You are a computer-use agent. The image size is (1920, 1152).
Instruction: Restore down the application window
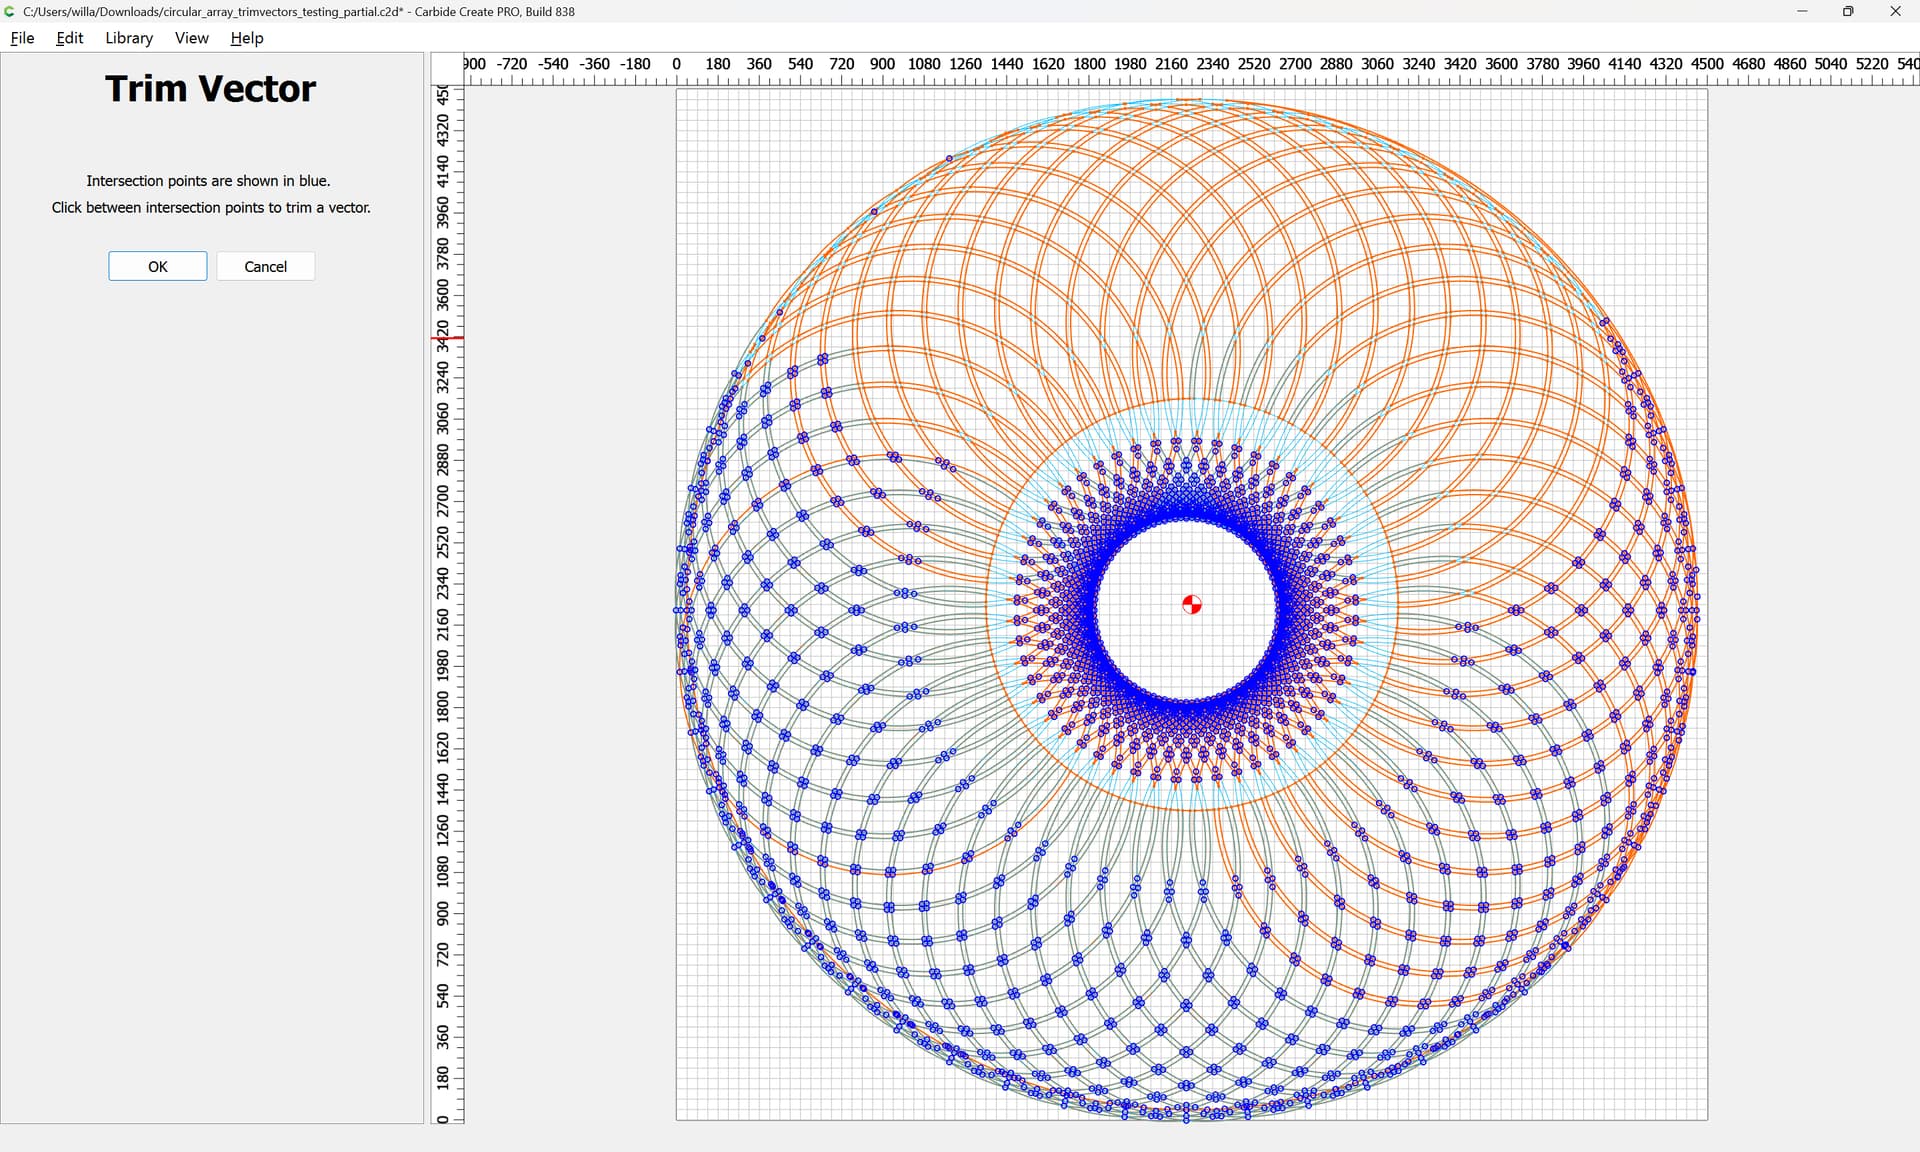pos(1848,11)
